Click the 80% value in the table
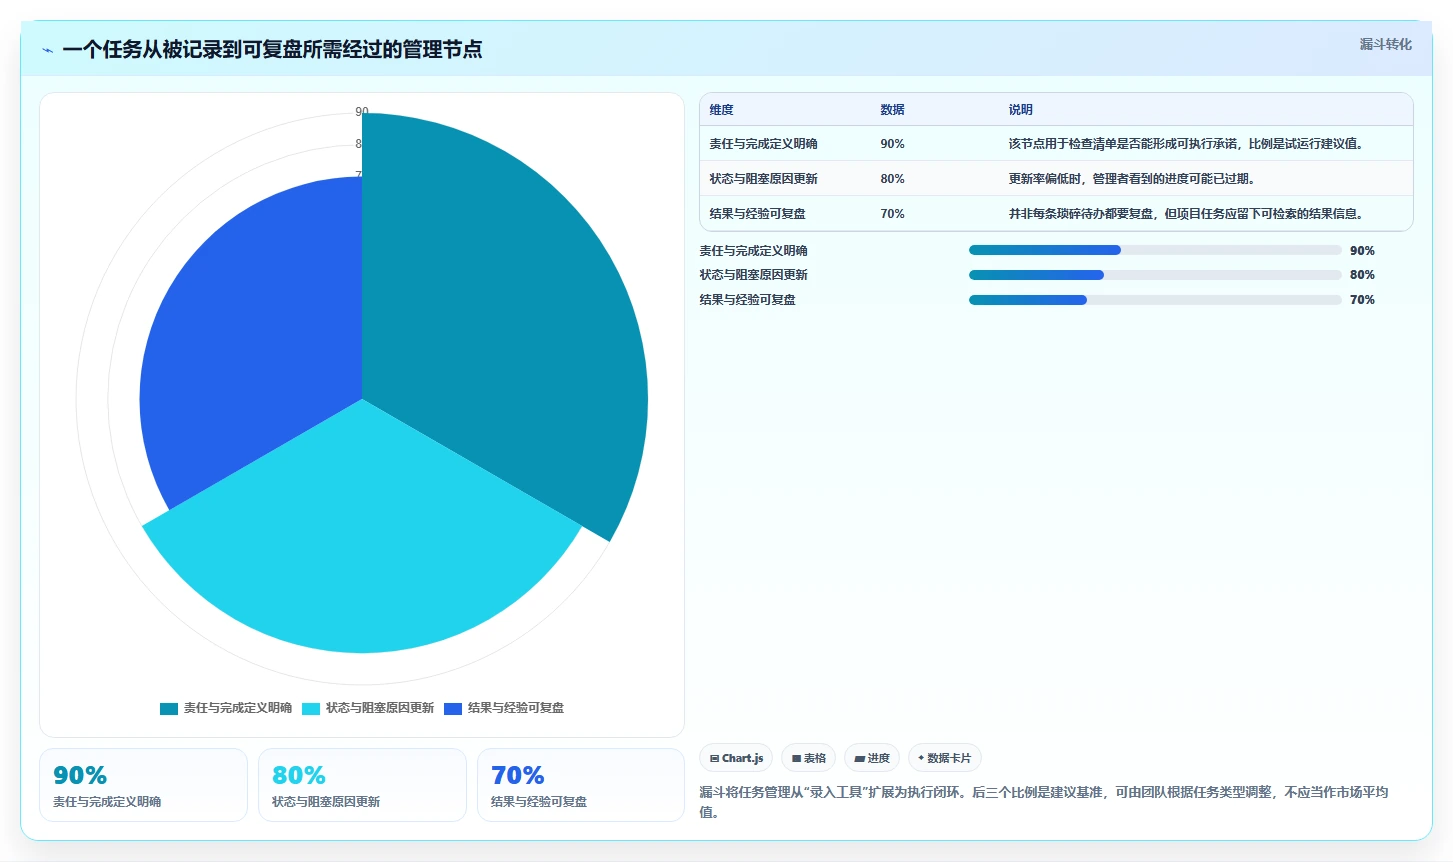Image resolution: width=1453 pixels, height=862 pixels. coord(892,179)
